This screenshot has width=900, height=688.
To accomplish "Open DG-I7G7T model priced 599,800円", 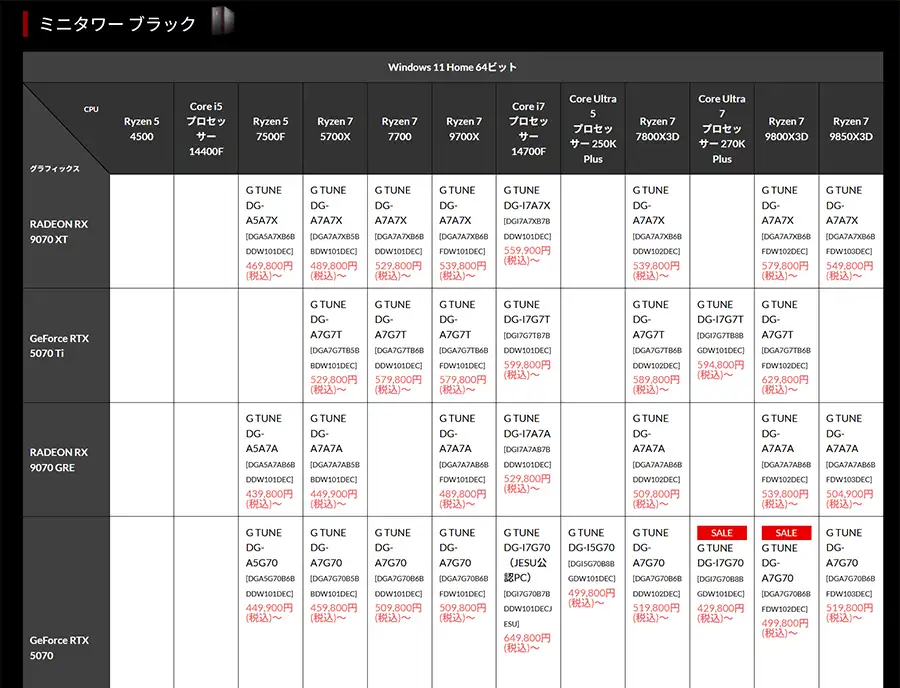I will tap(527, 339).
